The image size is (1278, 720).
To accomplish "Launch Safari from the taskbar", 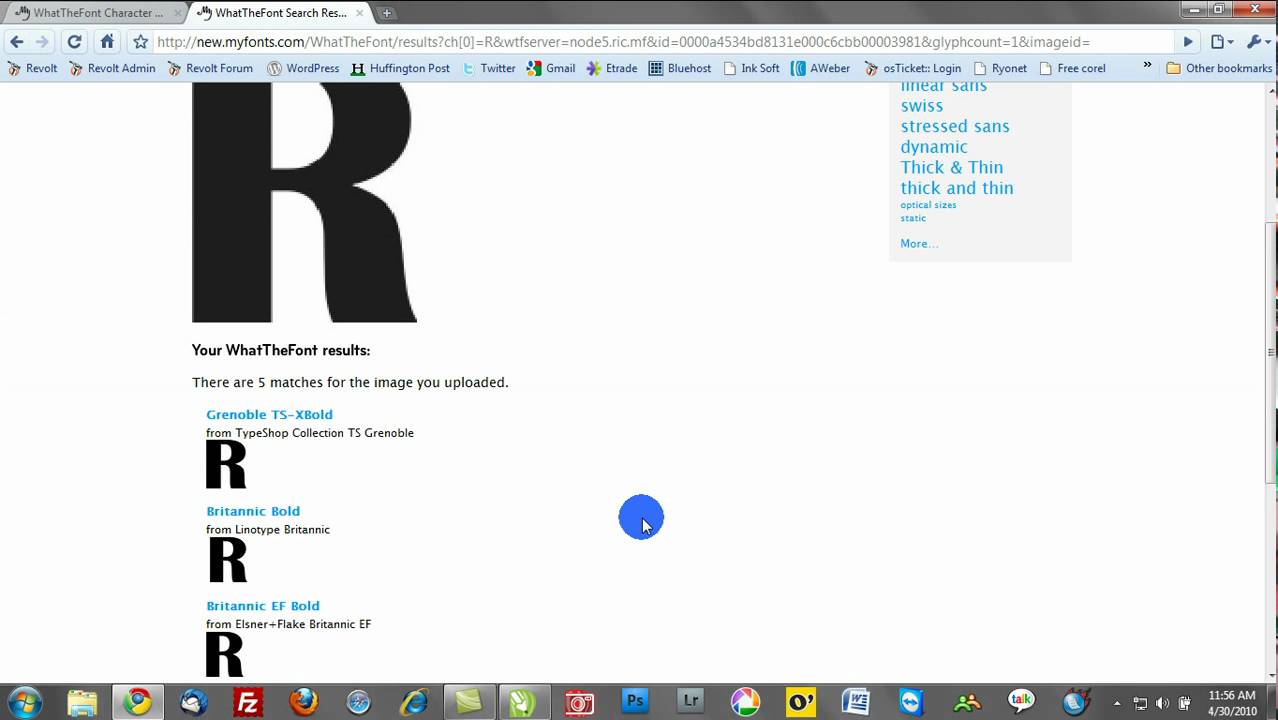I will pyautogui.click(x=358, y=702).
